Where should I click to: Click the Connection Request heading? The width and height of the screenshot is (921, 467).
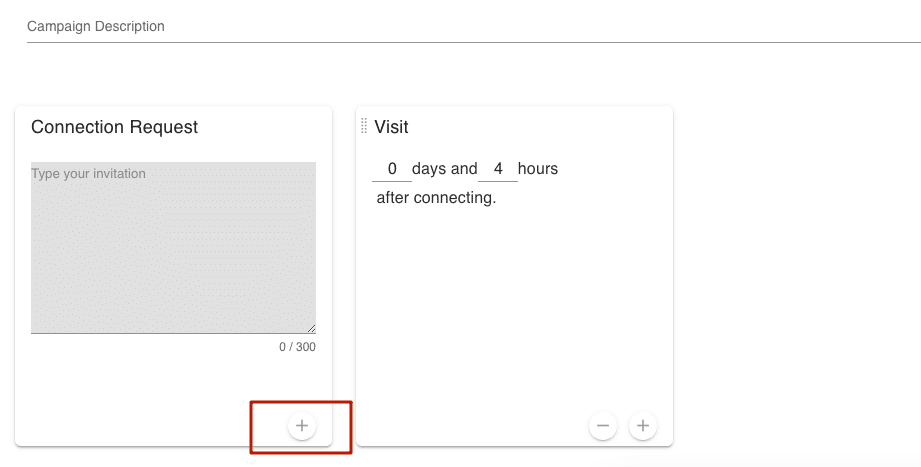(115, 127)
